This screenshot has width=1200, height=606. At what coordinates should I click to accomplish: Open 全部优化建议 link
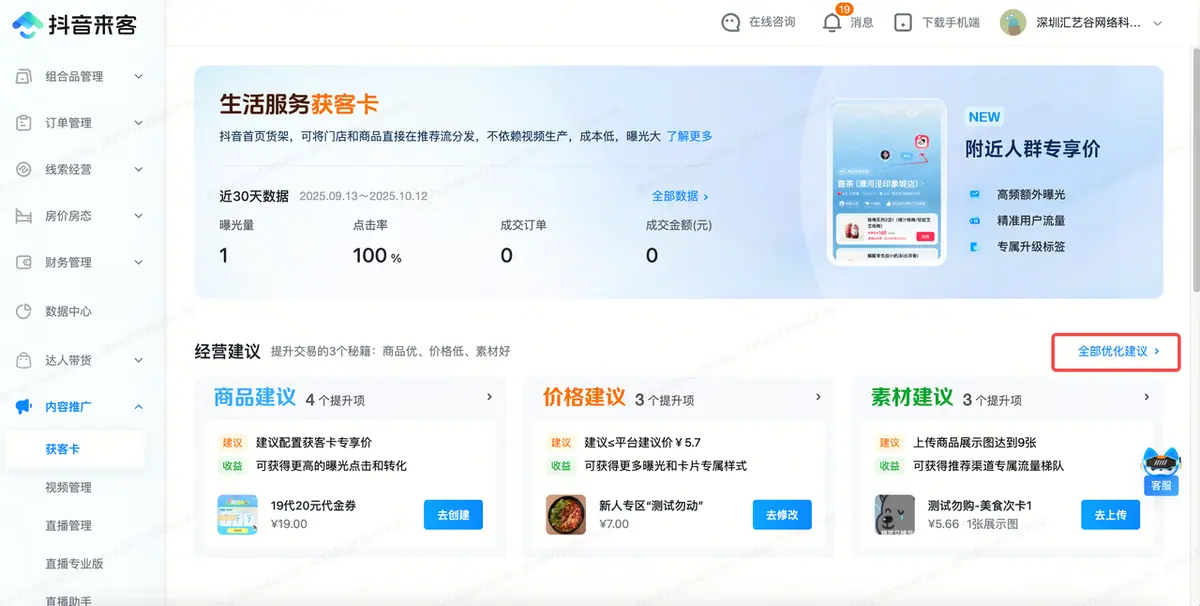1117,352
